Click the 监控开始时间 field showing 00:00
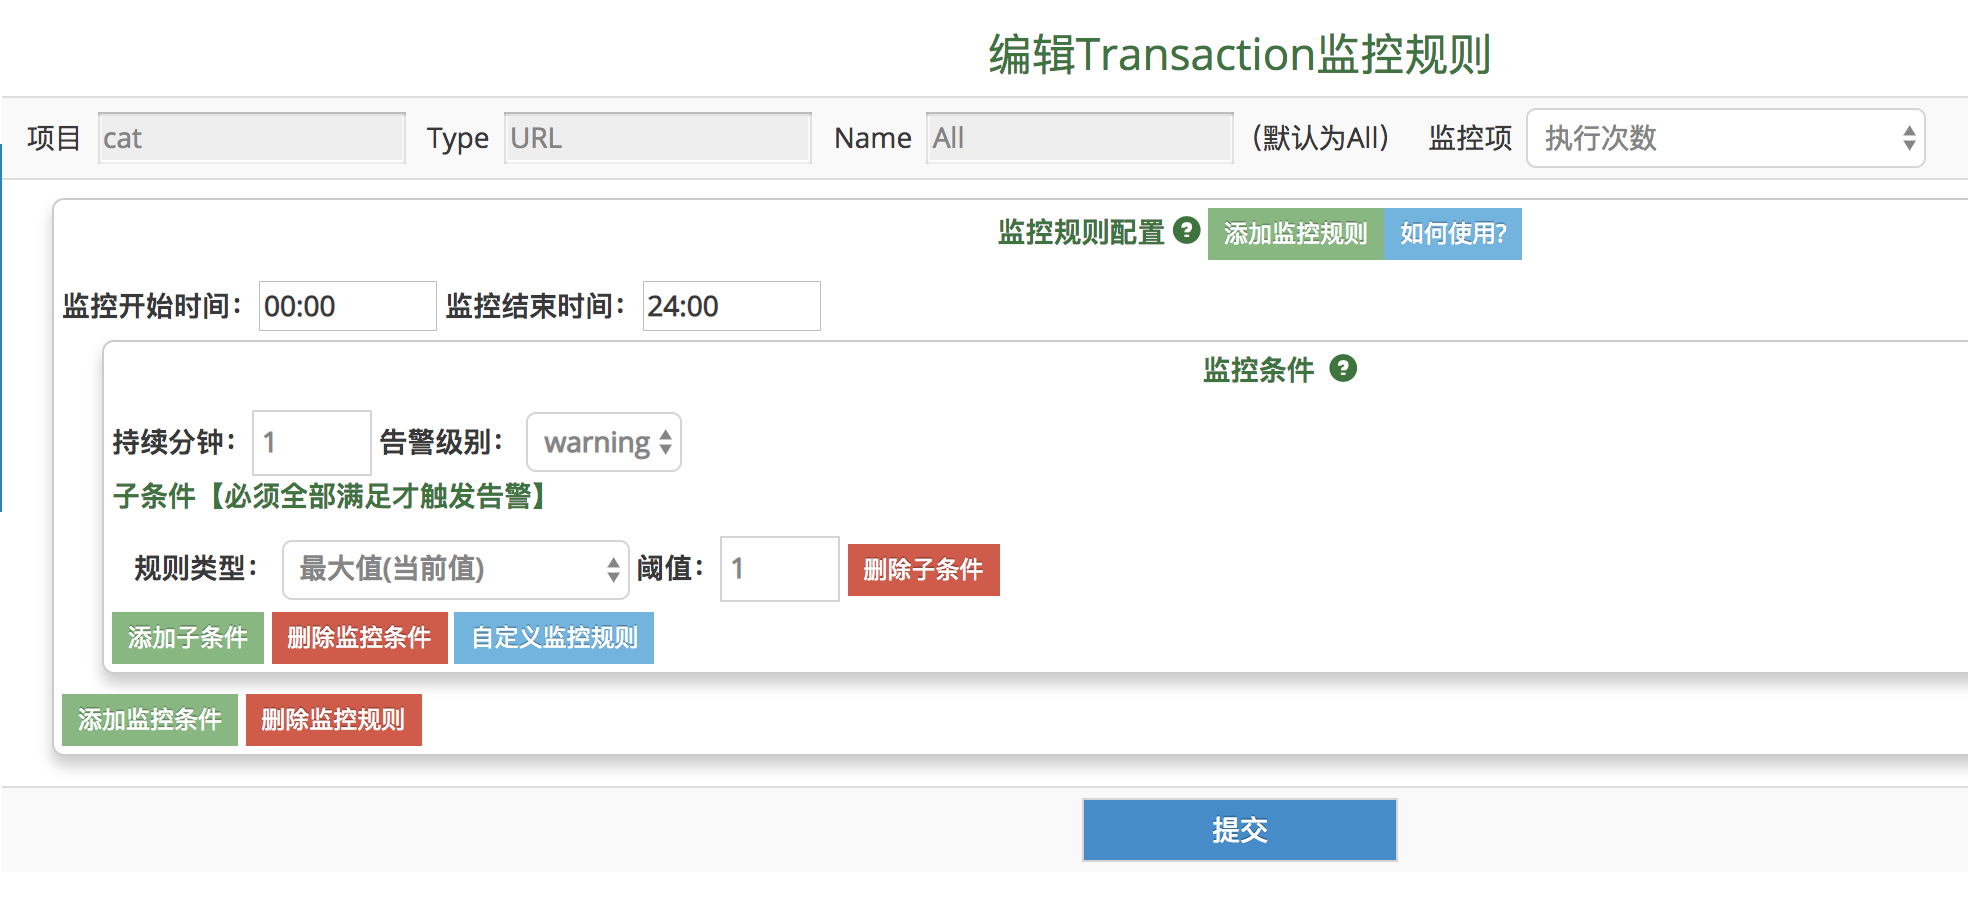Screen dimensions: 1968x902 coord(346,305)
